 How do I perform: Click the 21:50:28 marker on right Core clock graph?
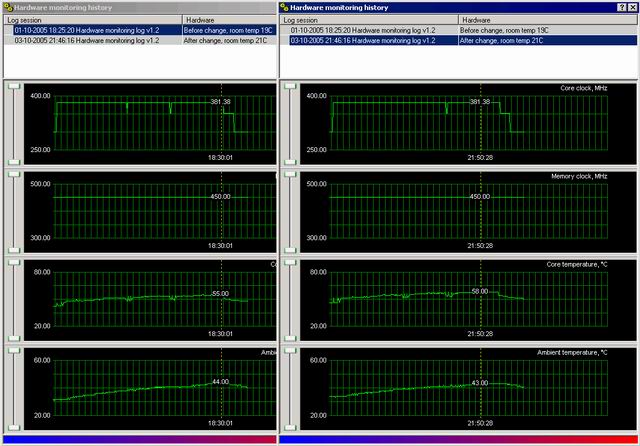pos(480,158)
